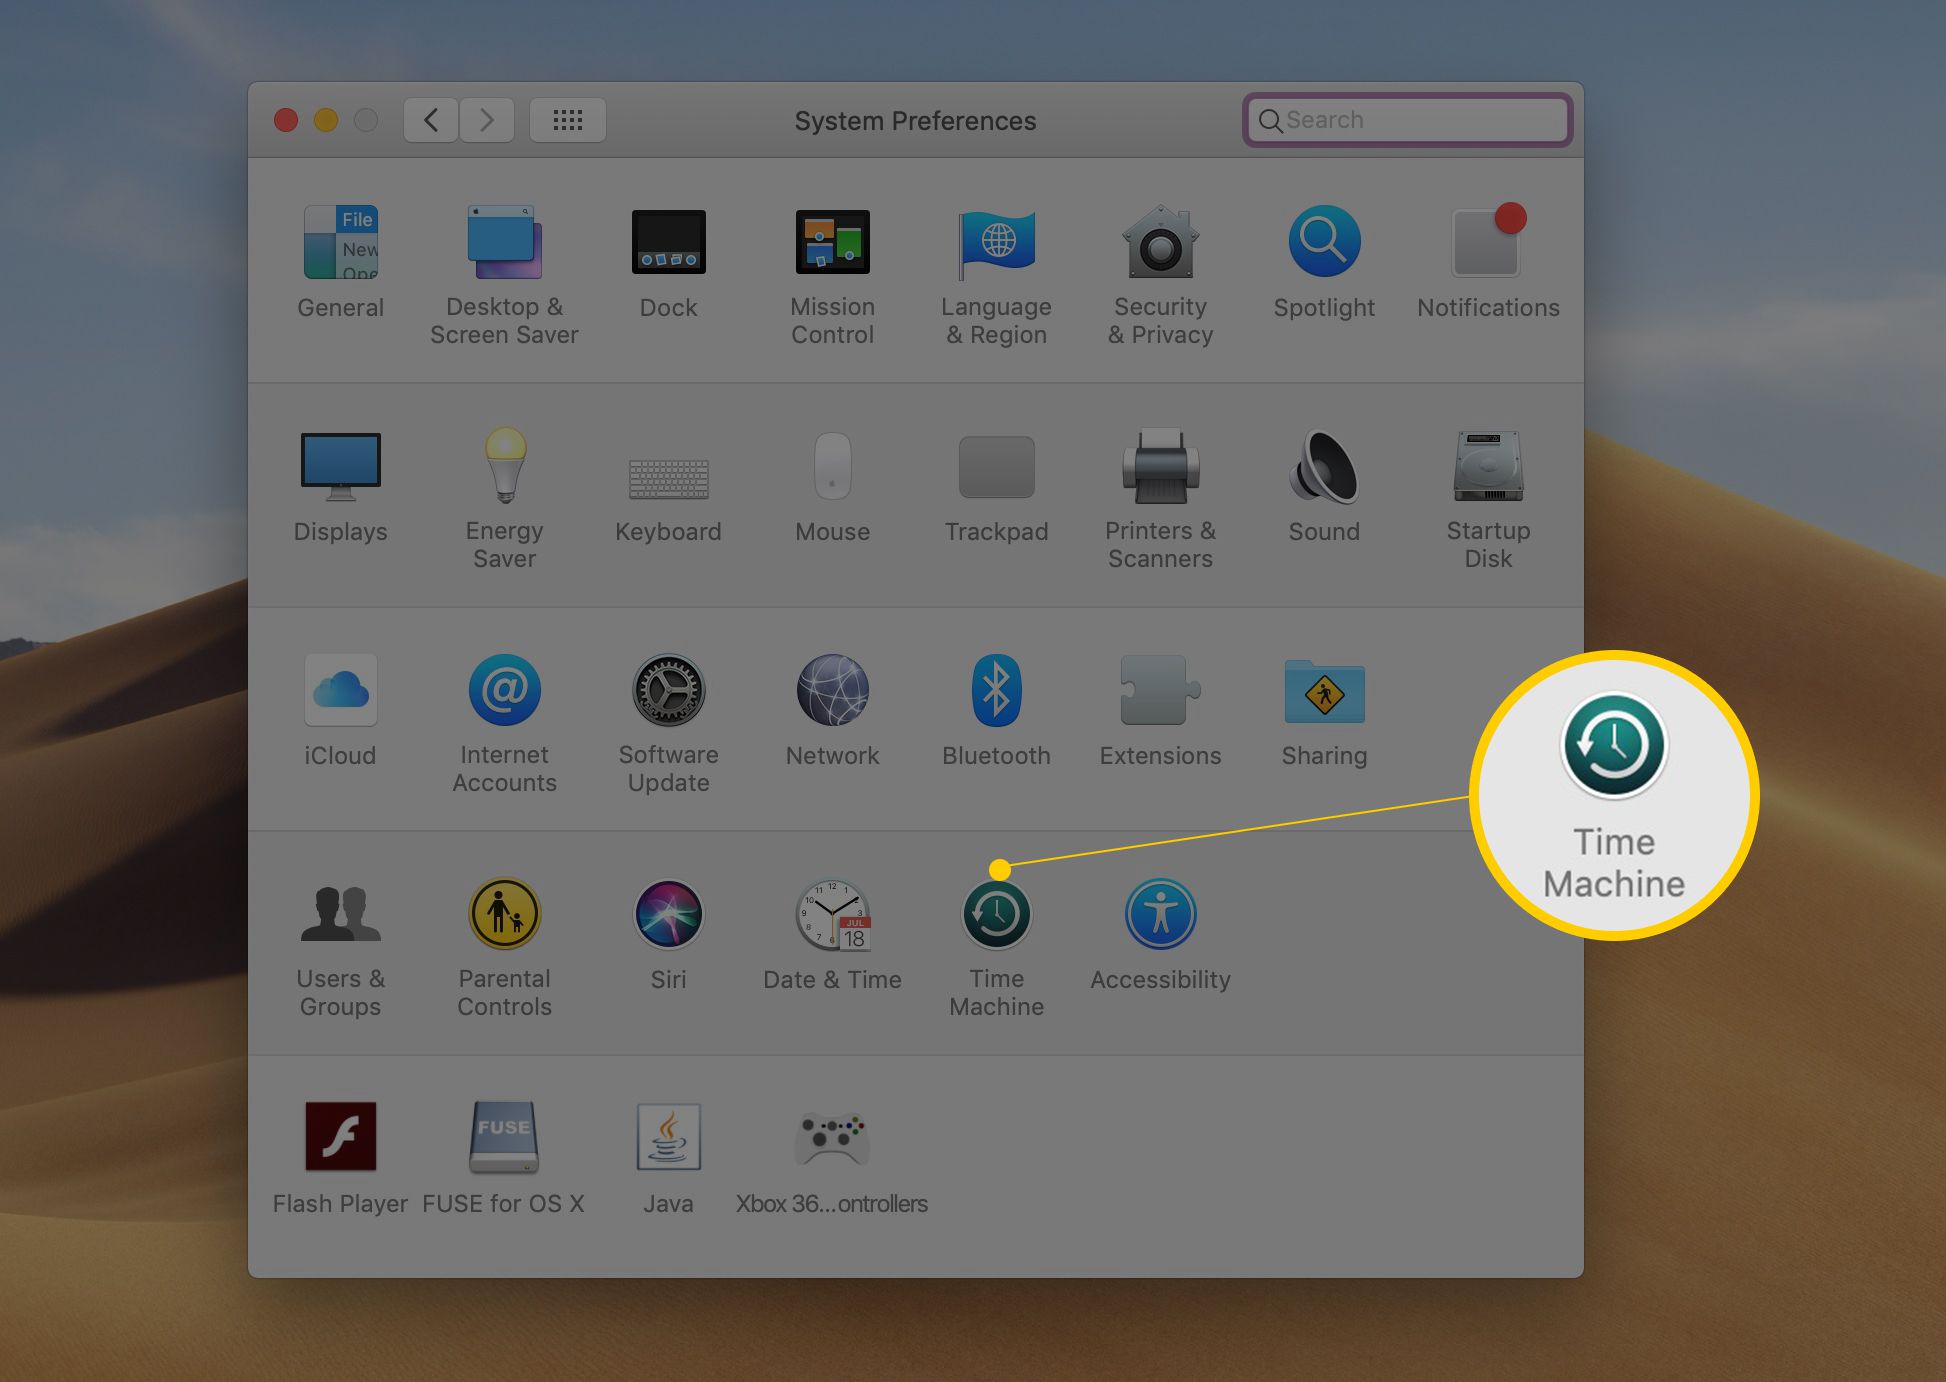Click the Show All grid button

coord(568,121)
